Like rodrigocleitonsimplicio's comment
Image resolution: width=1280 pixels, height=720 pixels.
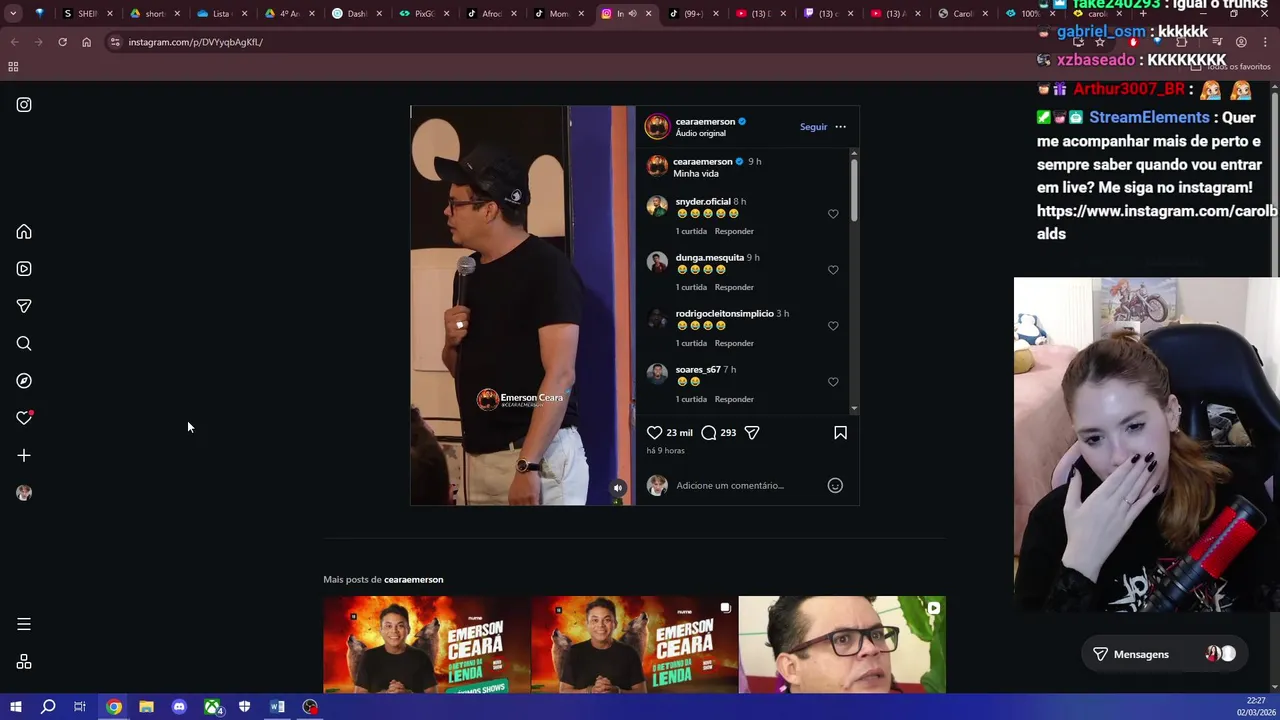pyautogui.click(x=833, y=326)
